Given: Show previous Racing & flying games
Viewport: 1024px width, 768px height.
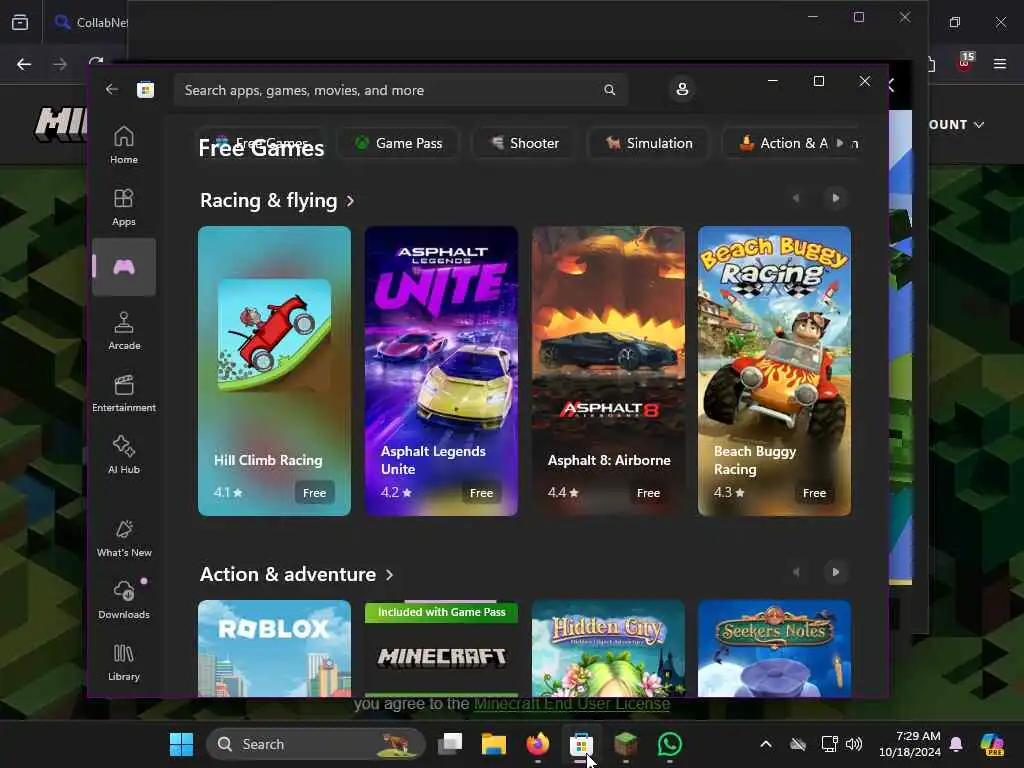Looking at the screenshot, I should (x=795, y=198).
